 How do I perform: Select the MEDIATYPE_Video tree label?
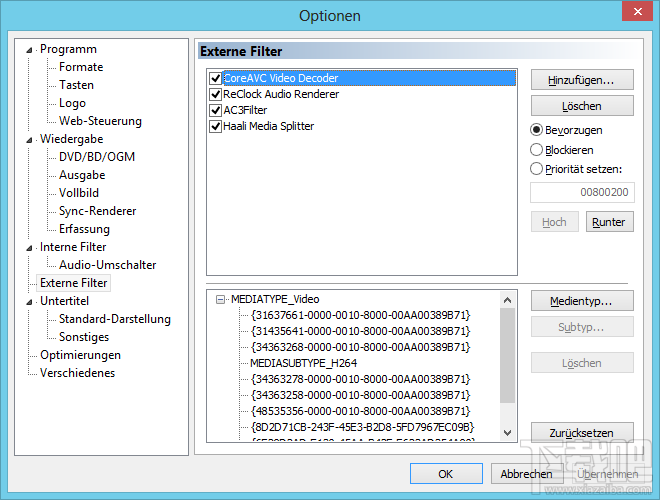[275, 299]
